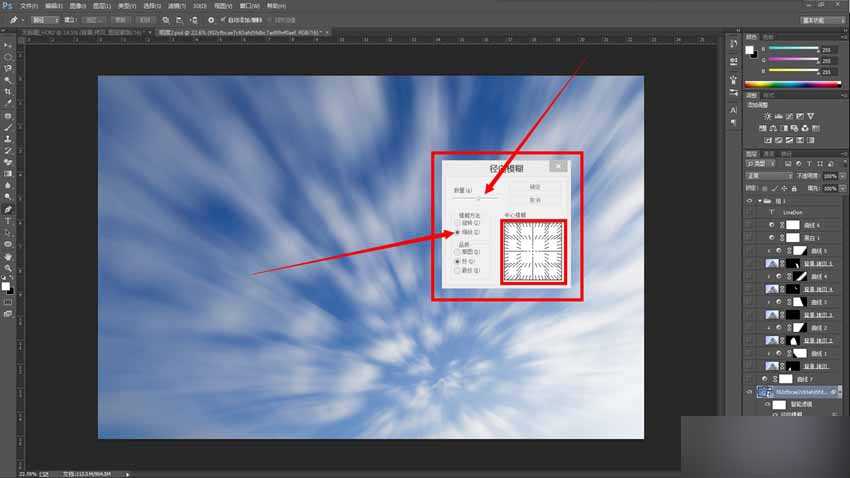
Task: Select the Lasso tool
Action: pyautogui.click(x=8, y=69)
